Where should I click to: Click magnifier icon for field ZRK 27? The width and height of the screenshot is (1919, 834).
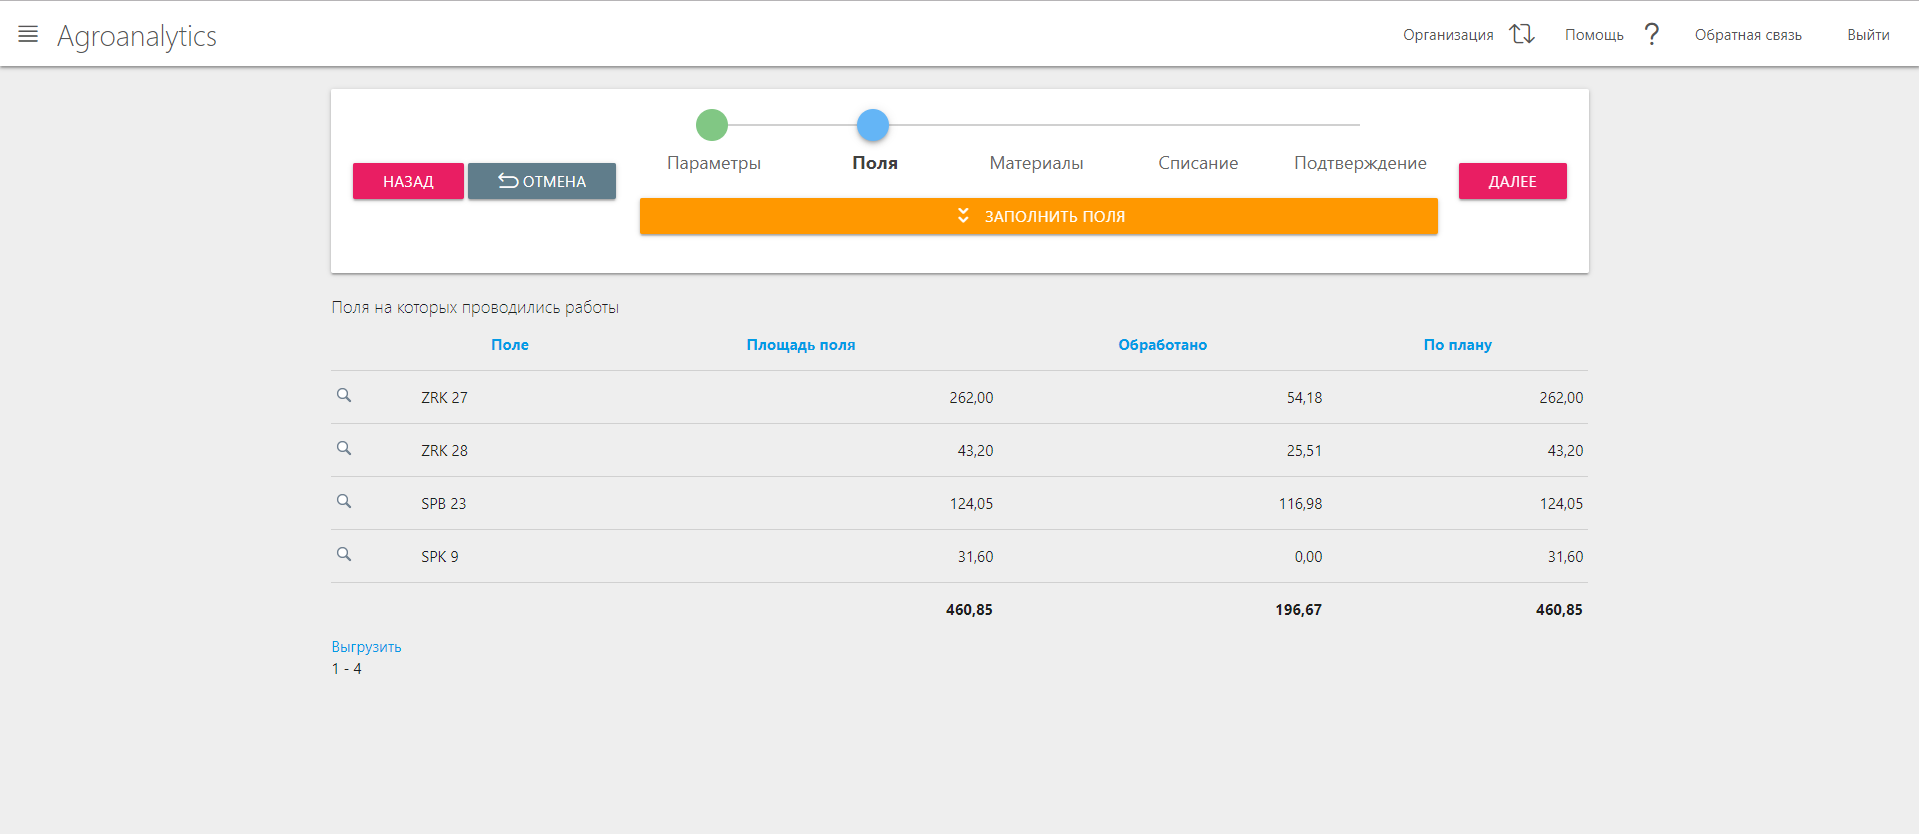click(344, 396)
